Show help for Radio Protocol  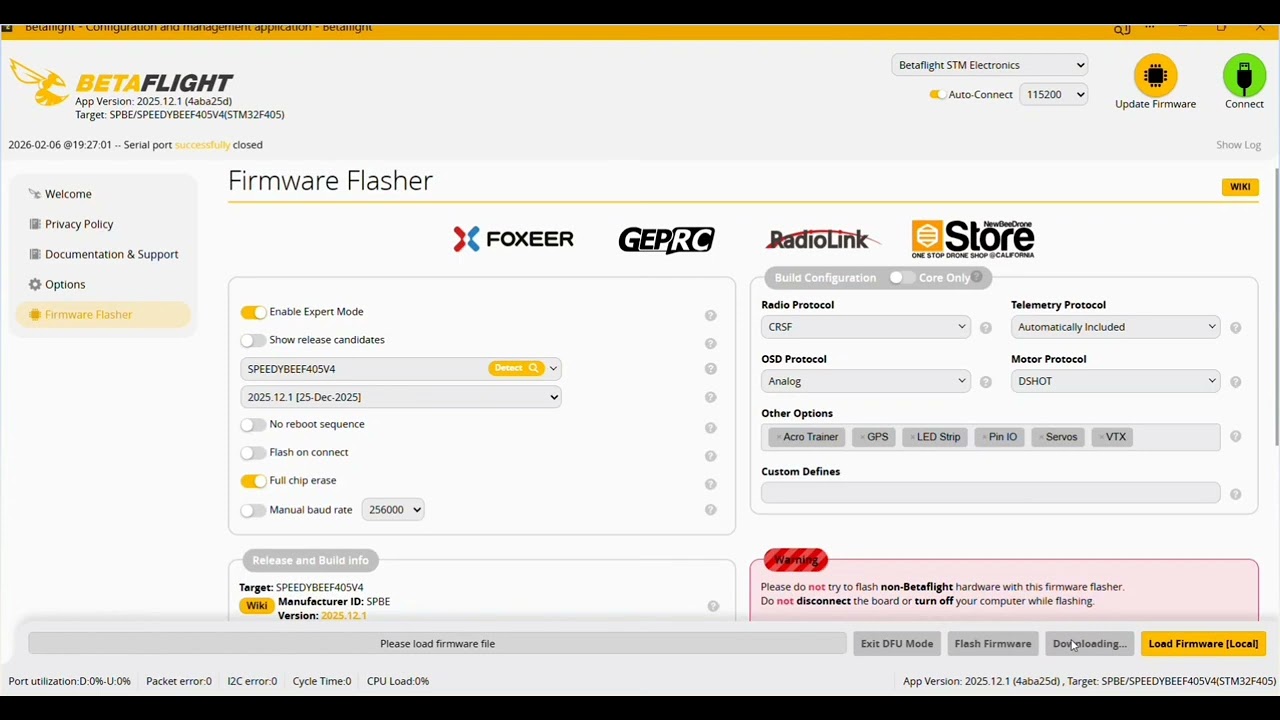tap(986, 328)
